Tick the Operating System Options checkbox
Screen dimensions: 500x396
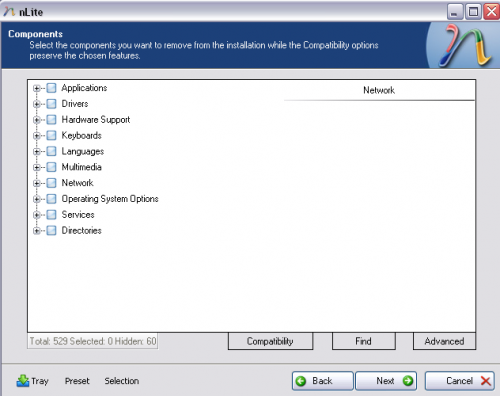pyautogui.click(x=51, y=199)
